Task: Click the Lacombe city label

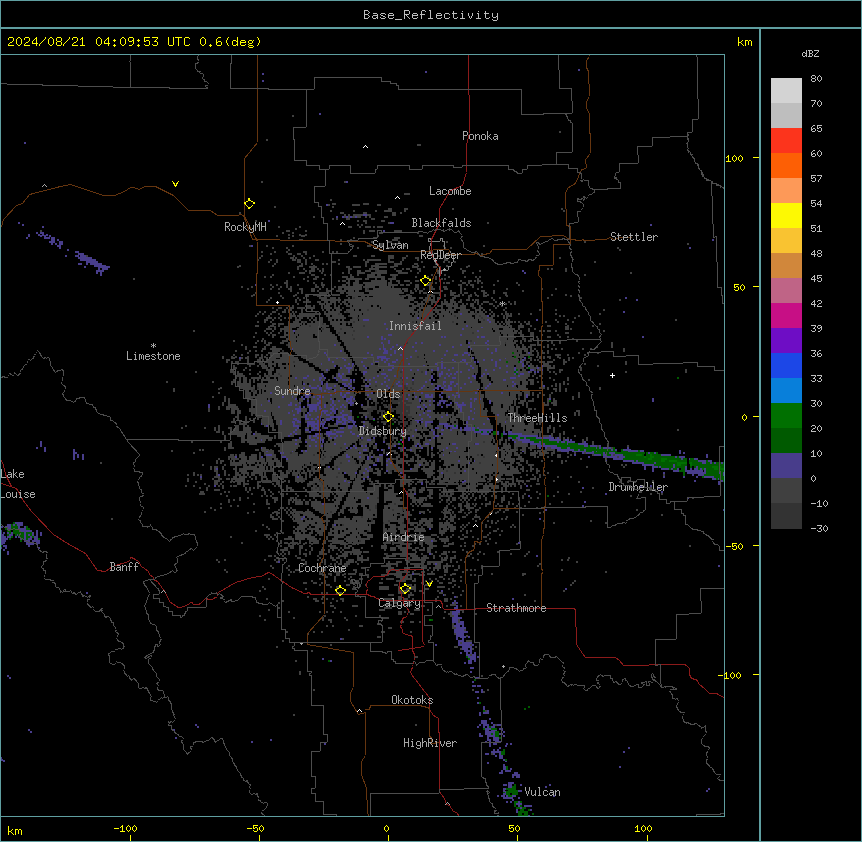Action: click(450, 191)
